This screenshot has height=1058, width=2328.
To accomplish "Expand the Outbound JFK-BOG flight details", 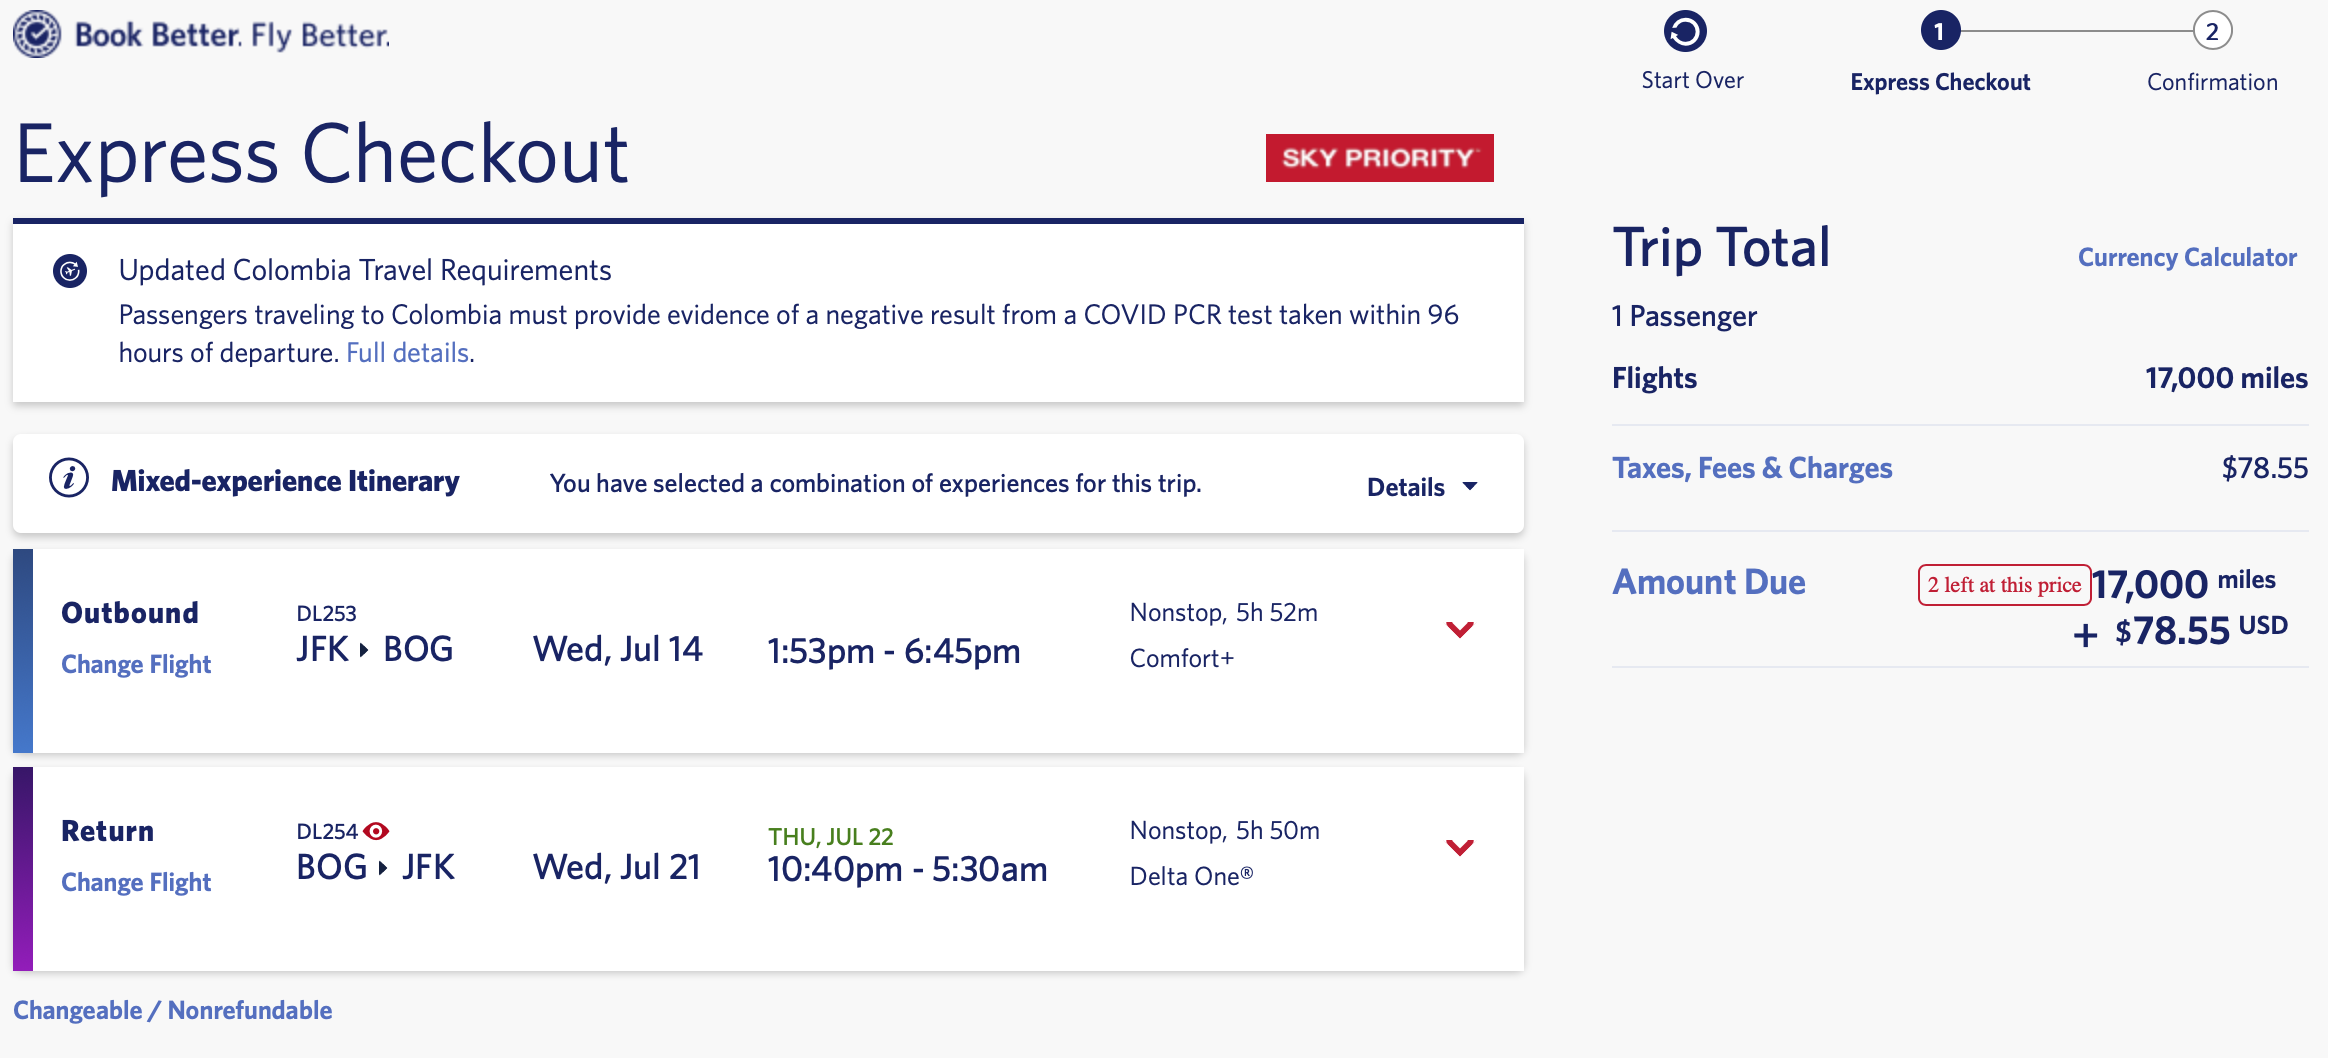I will [x=1461, y=629].
